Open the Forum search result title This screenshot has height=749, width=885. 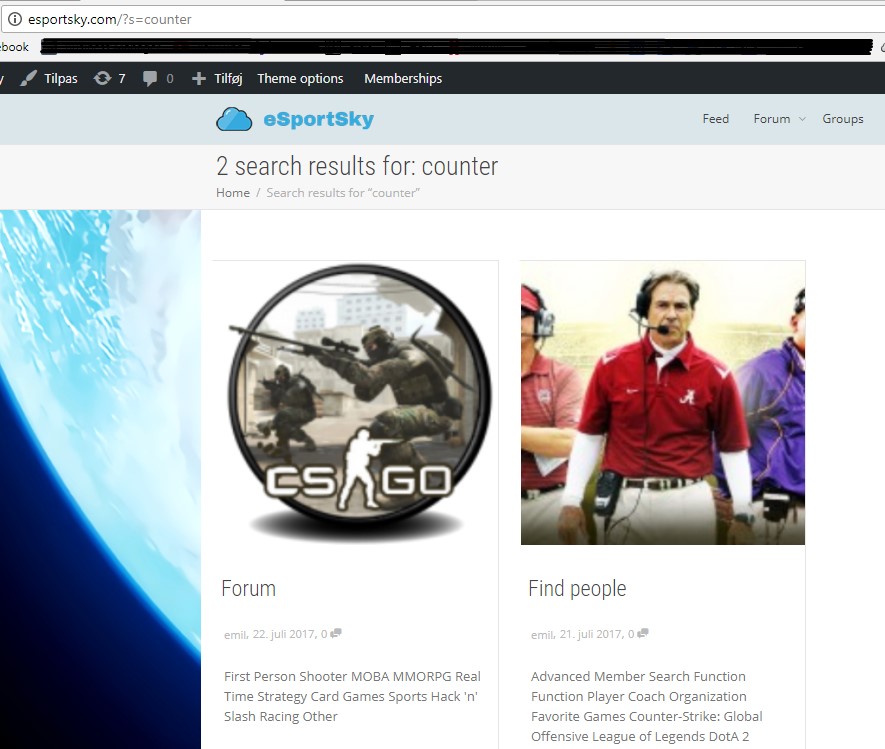[248, 588]
